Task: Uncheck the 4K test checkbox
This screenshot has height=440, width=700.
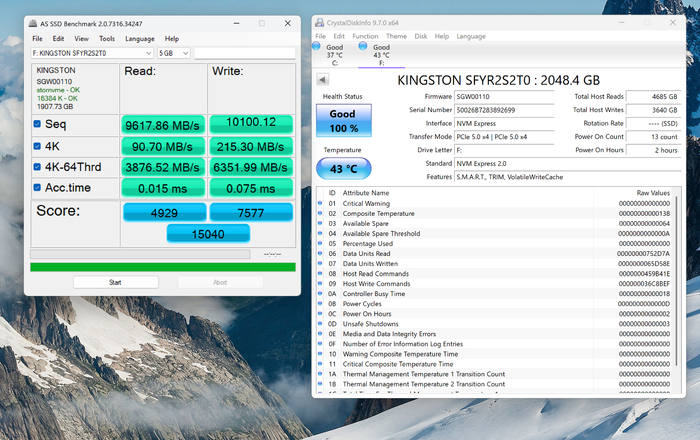Action: pos(38,146)
